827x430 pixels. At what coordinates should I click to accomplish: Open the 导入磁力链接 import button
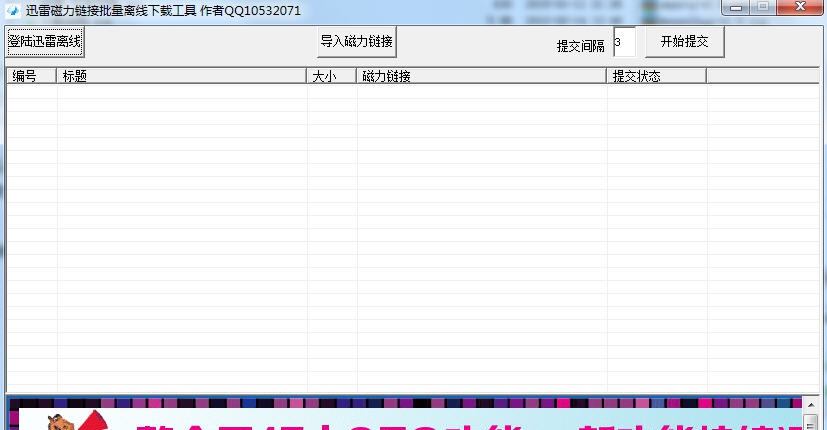357,42
